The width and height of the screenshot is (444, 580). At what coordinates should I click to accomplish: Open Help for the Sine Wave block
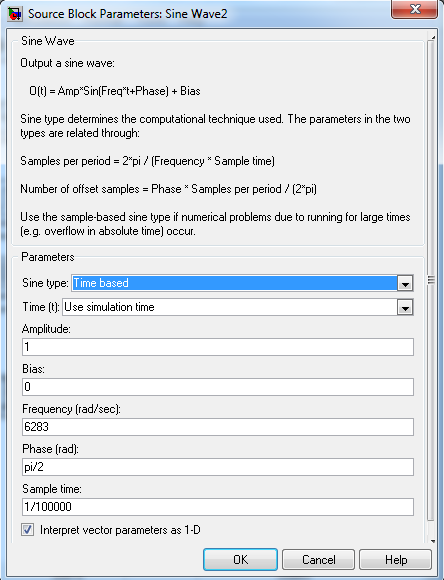[x=396, y=559]
